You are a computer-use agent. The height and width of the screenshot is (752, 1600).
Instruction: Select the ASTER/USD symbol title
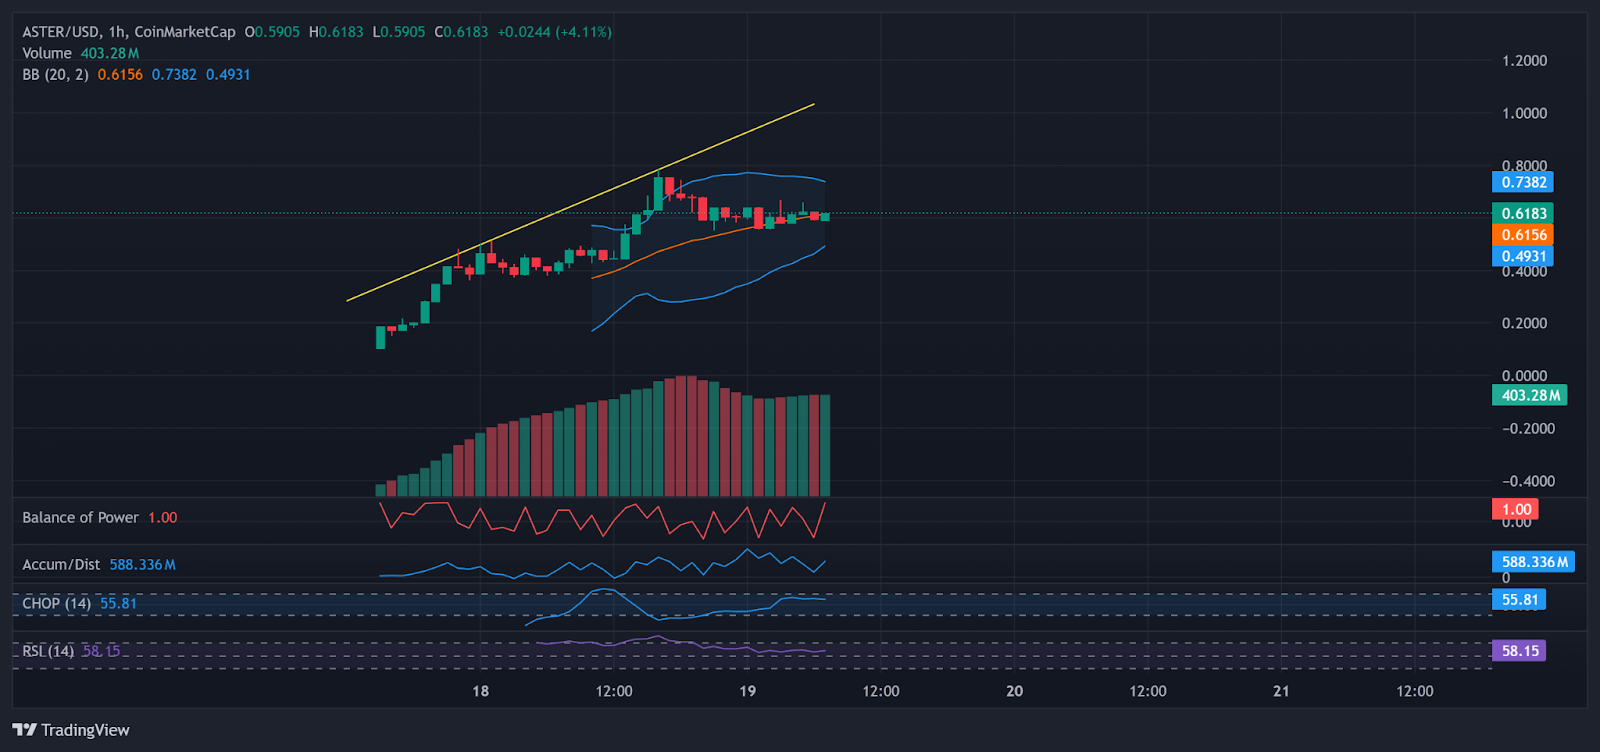point(61,32)
